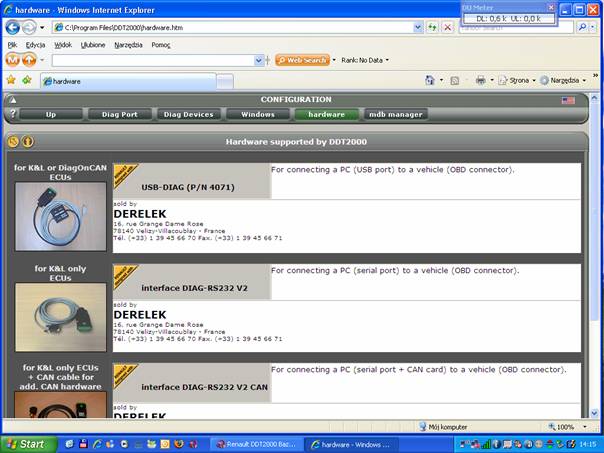Open the Edycja menu
The width and height of the screenshot is (604, 453).
point(35,45)
